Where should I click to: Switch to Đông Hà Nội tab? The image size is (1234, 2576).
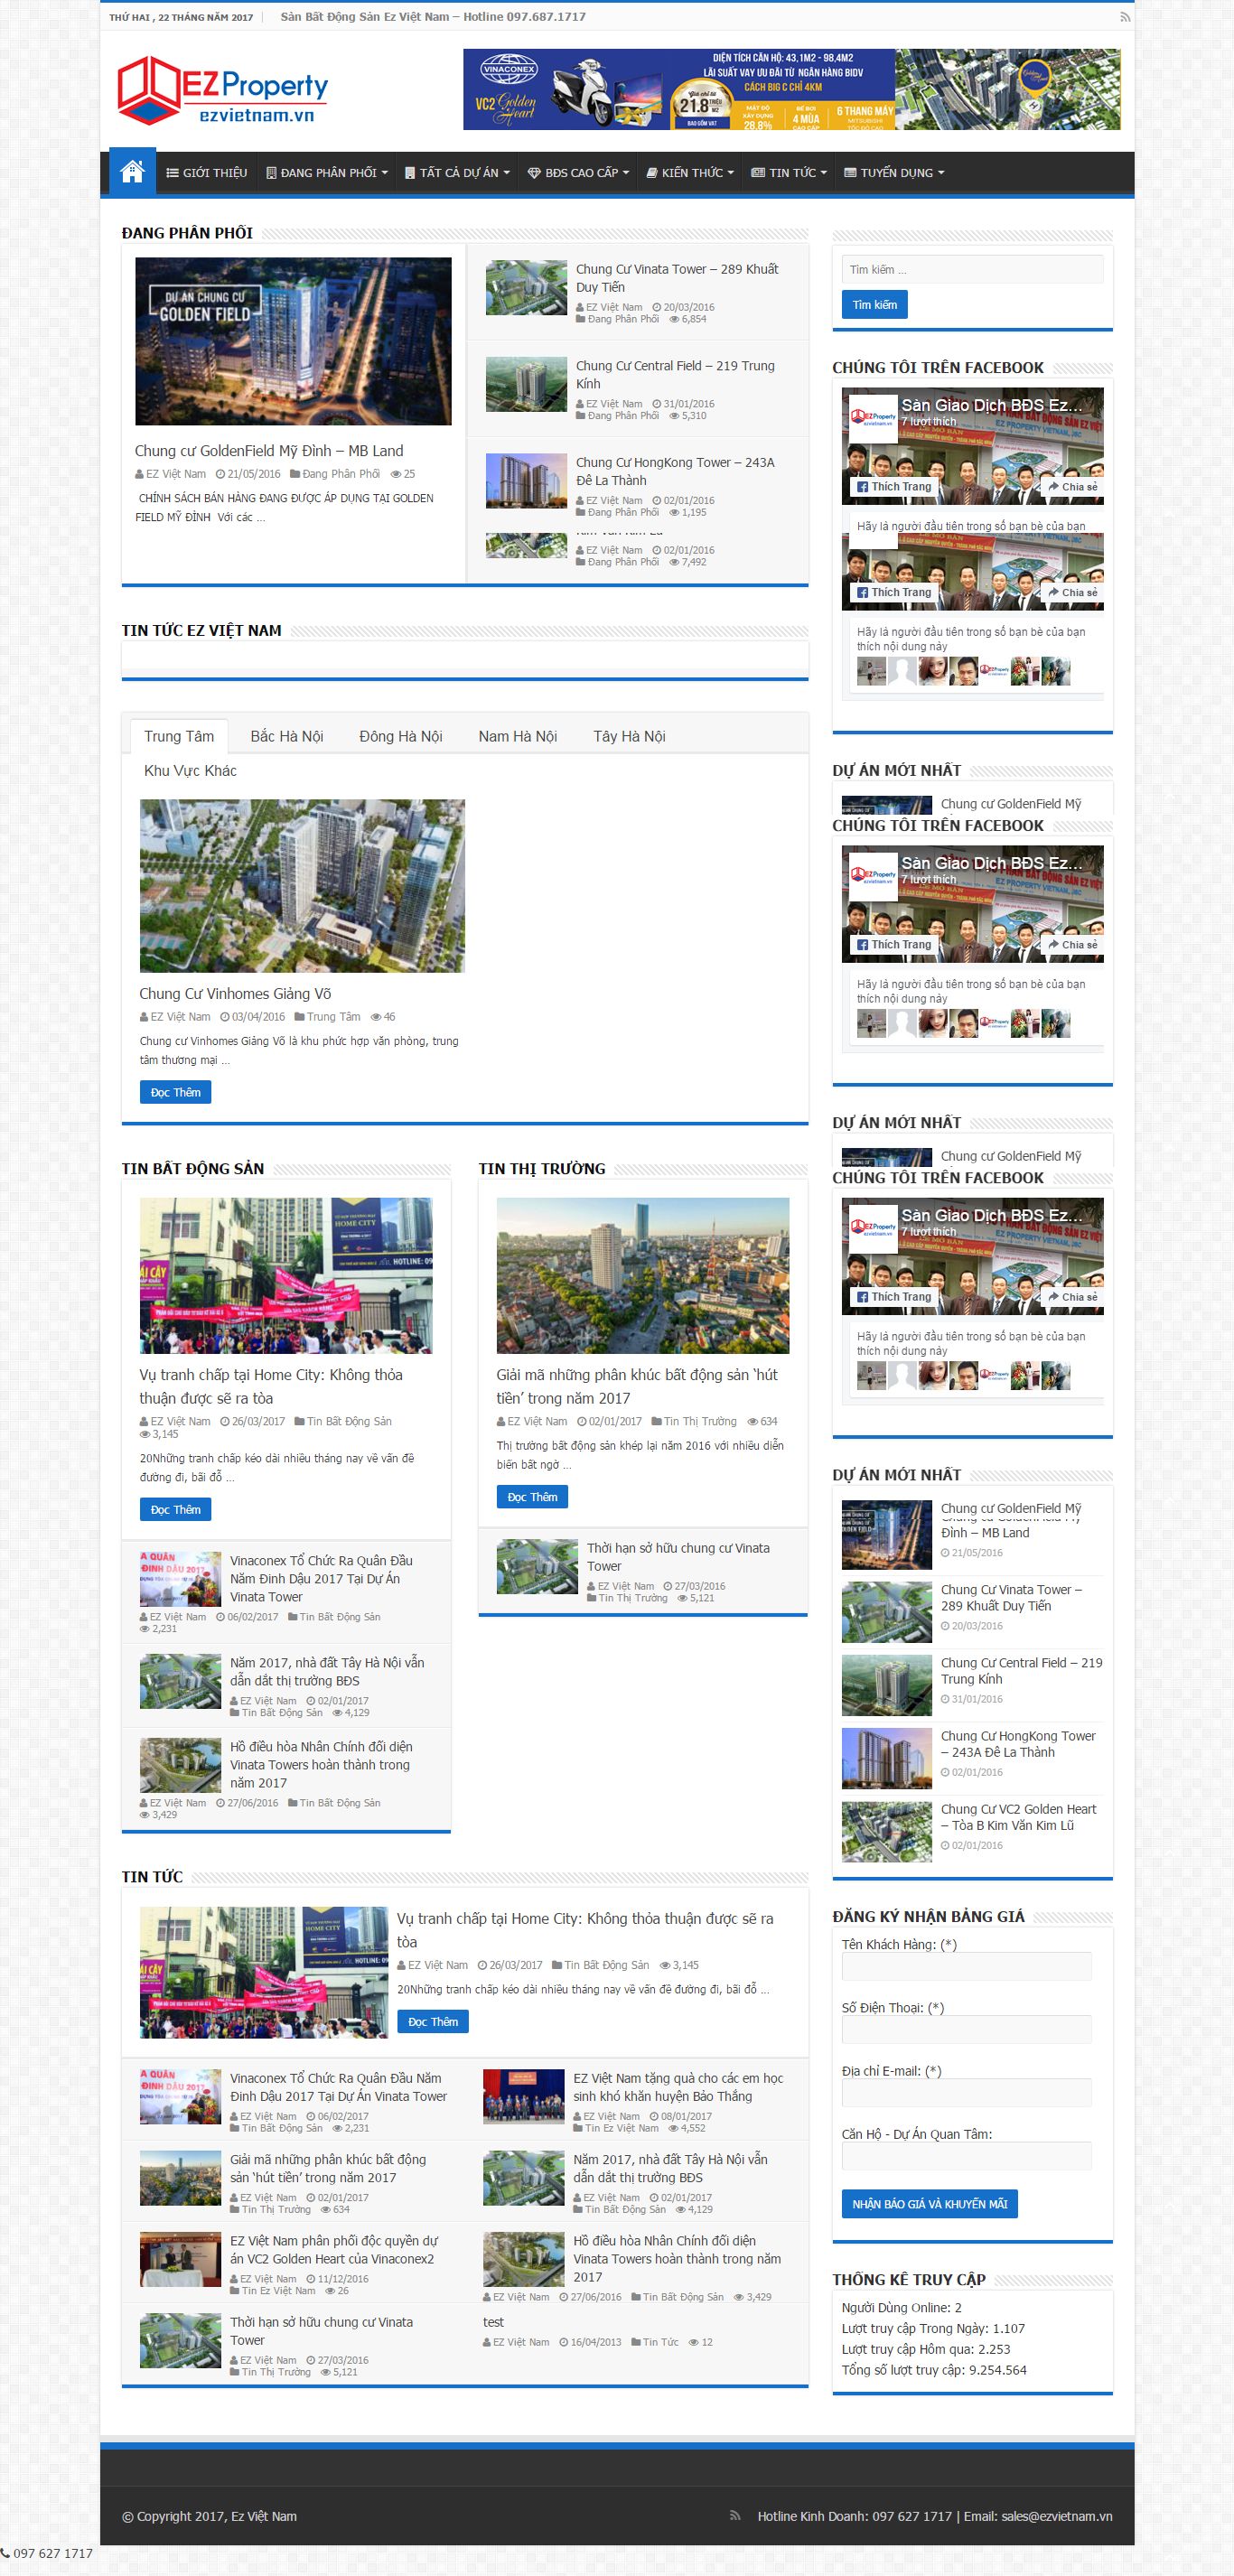click(x=401, y=736)
